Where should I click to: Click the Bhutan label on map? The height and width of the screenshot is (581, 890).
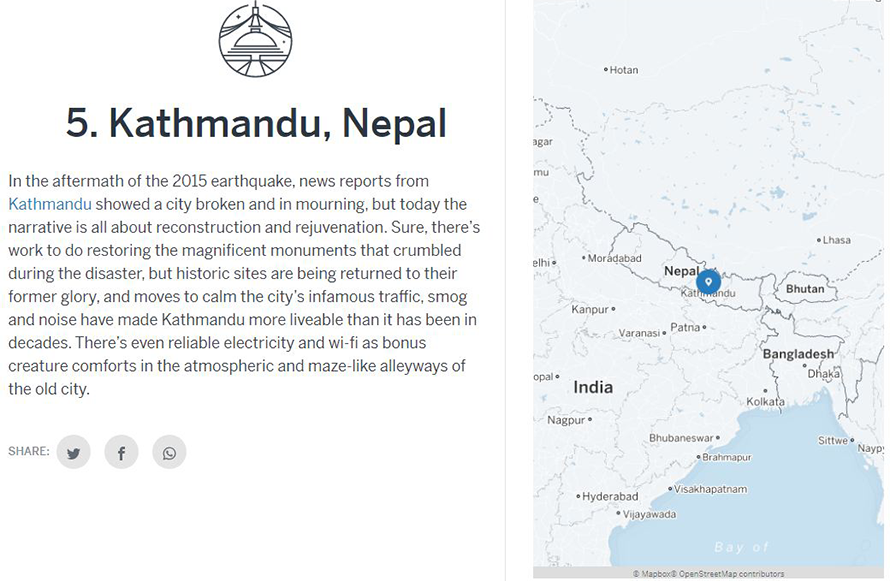tap(805, 289)
